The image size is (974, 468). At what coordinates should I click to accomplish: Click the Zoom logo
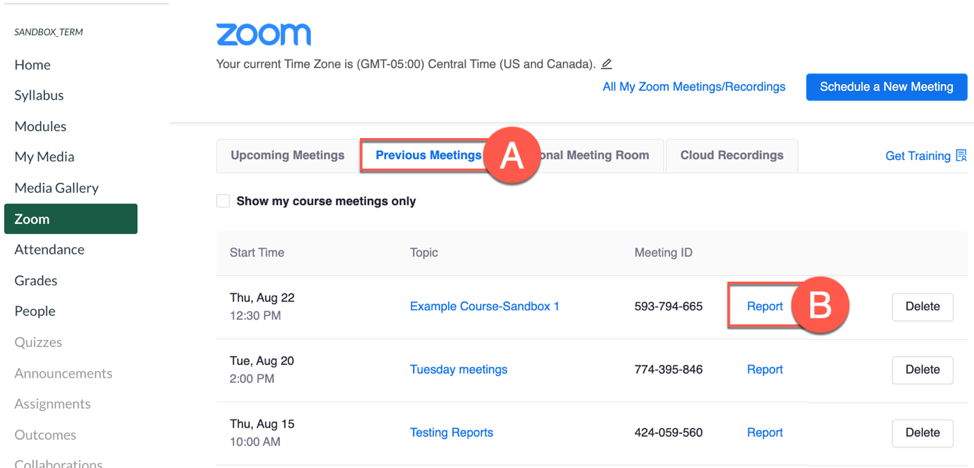[263, 34]
